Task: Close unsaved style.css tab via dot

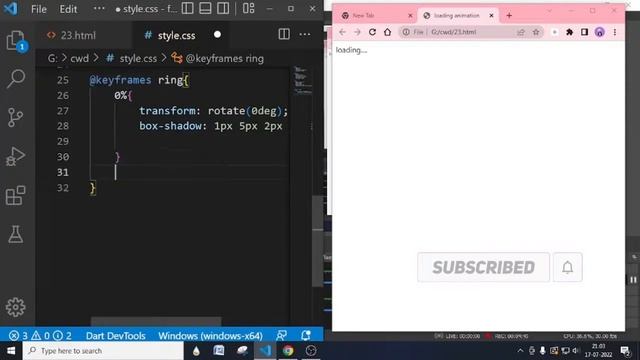Action: (218, 35)
